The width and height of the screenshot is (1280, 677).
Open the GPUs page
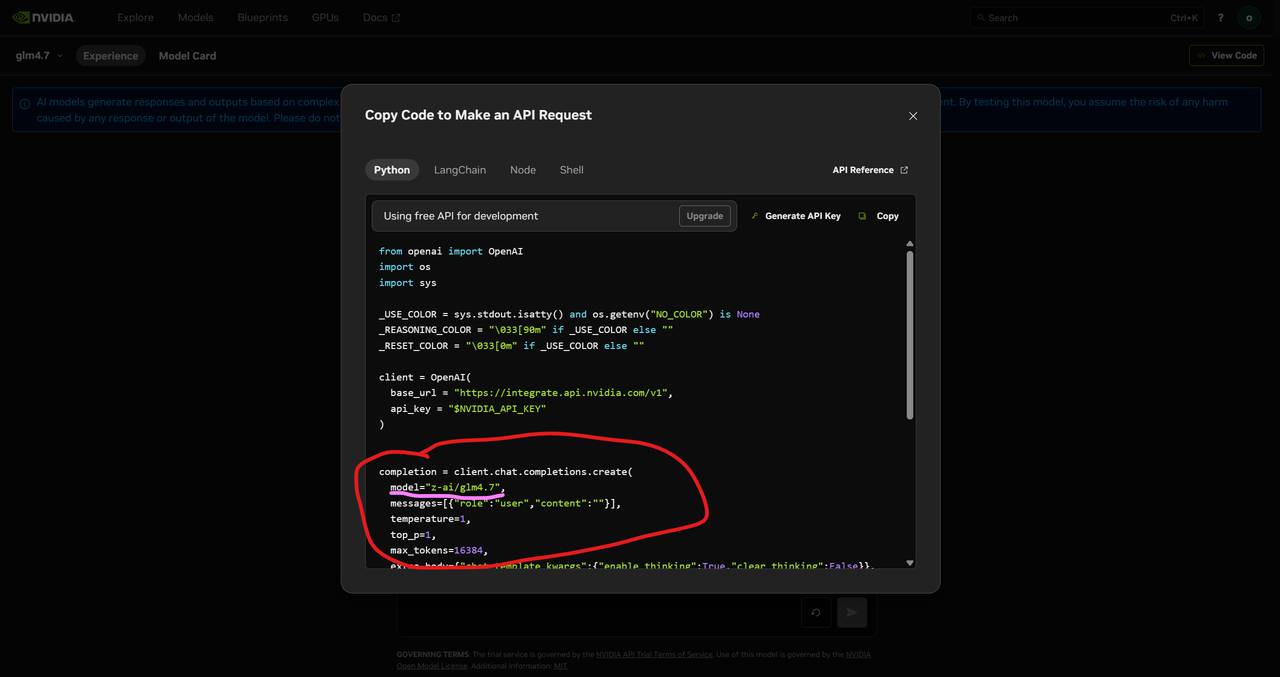pos(325,17)
